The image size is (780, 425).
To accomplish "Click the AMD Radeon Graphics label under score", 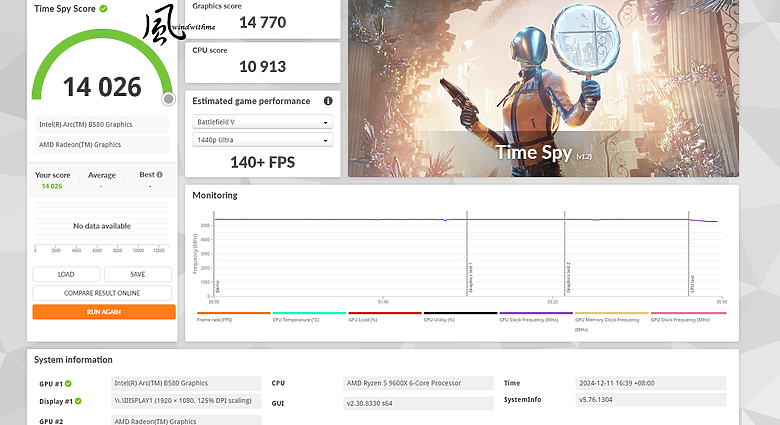I will click(102, 145).
